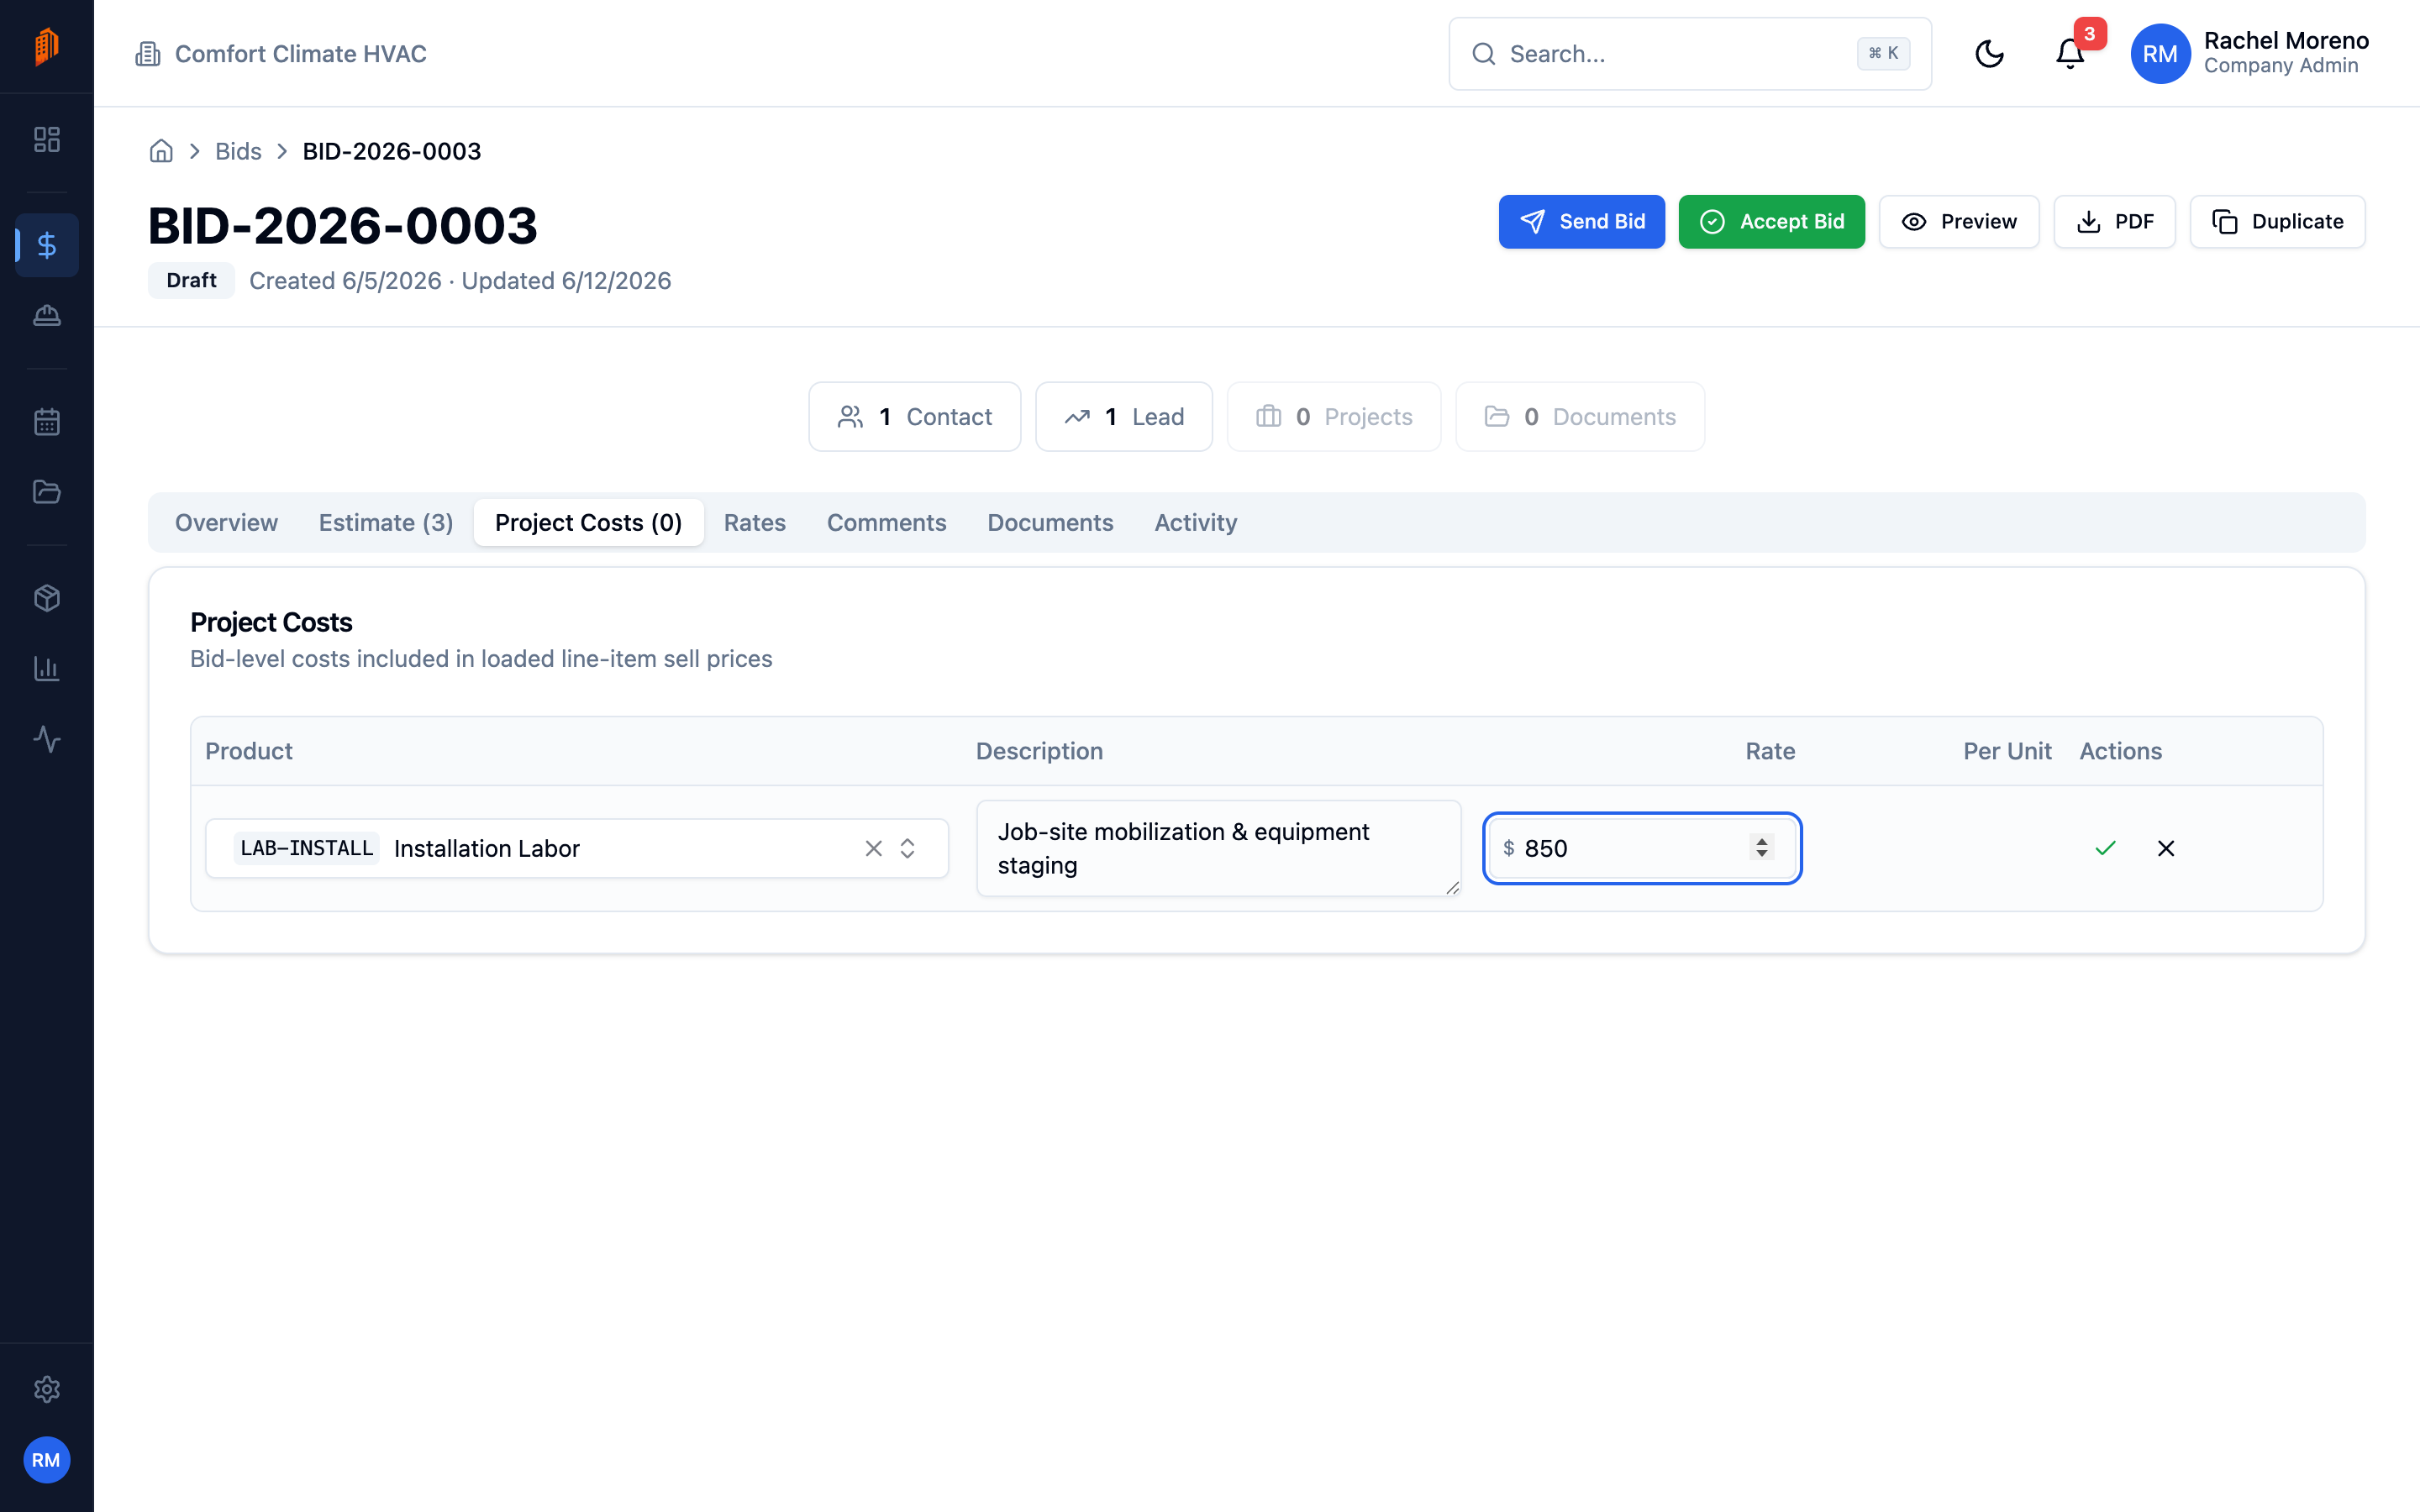Click the LAB-INSTALL product code tag
This screenshot has width=2420, height=1512.
[x=306, y=848]
